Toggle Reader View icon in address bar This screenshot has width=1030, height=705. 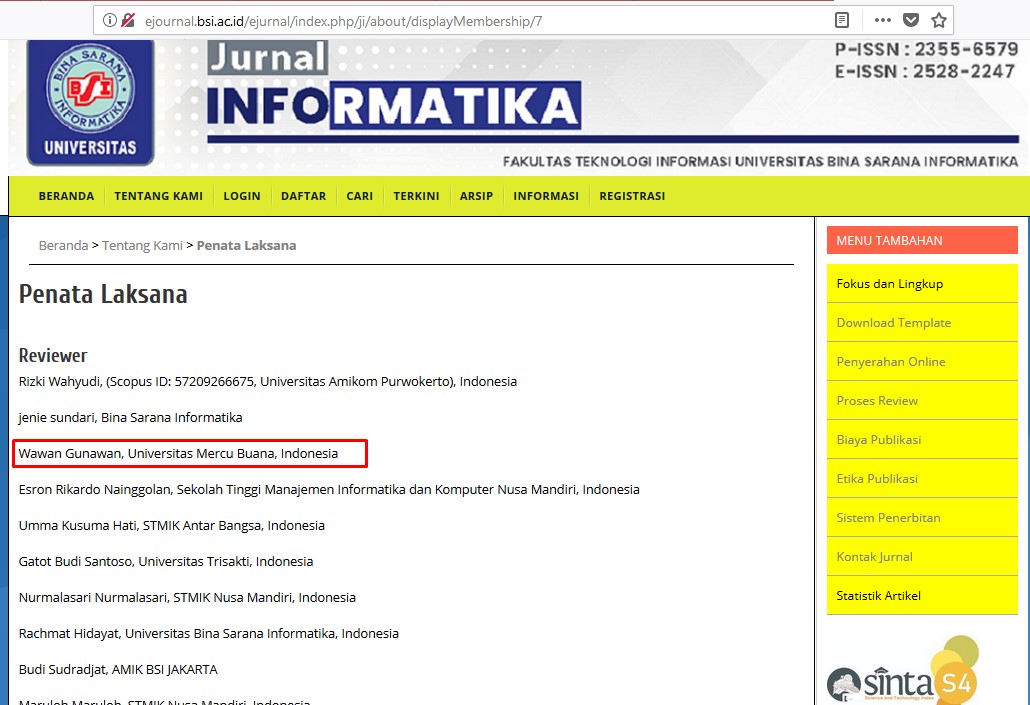tap(841, 20)
